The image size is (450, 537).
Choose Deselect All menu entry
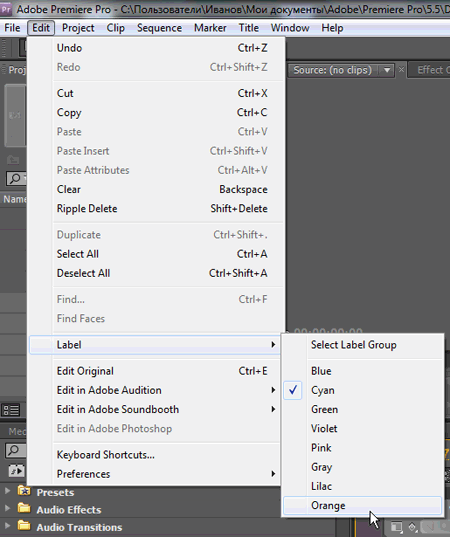[x=157, y=273]
